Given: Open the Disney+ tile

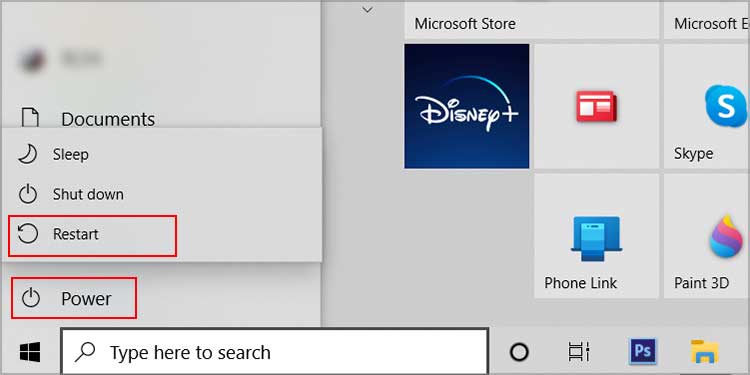Looking at the screenshot, I should pyautogui.click(x=466, y=106).
